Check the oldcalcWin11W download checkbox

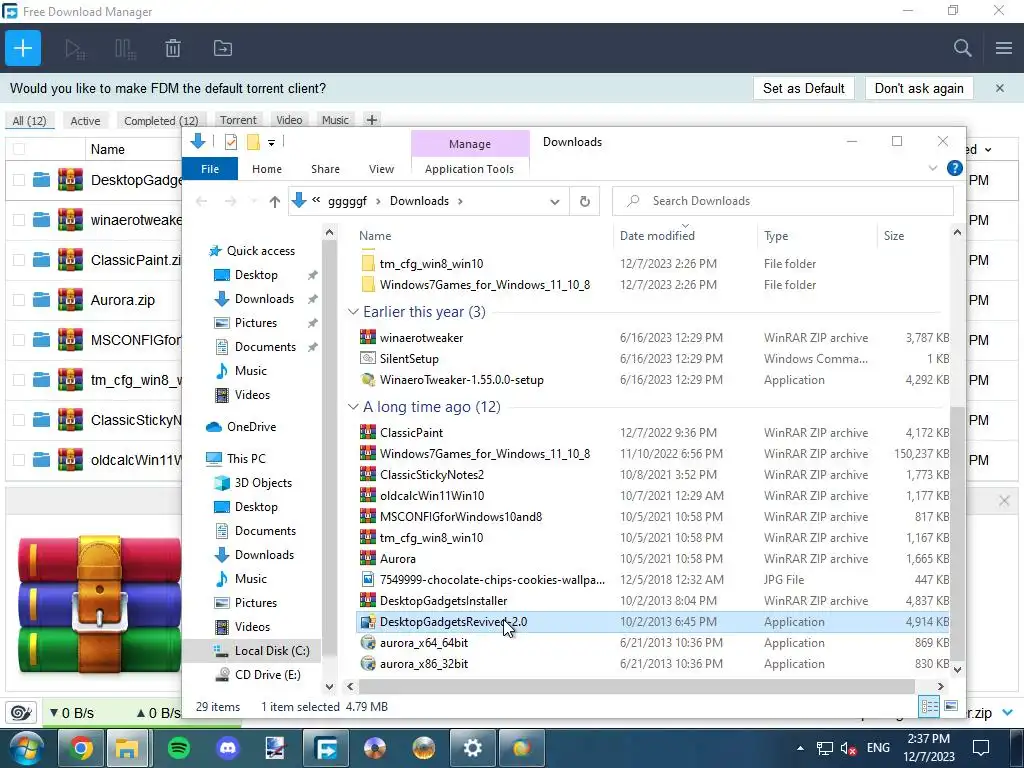click(x=19, y=460)
